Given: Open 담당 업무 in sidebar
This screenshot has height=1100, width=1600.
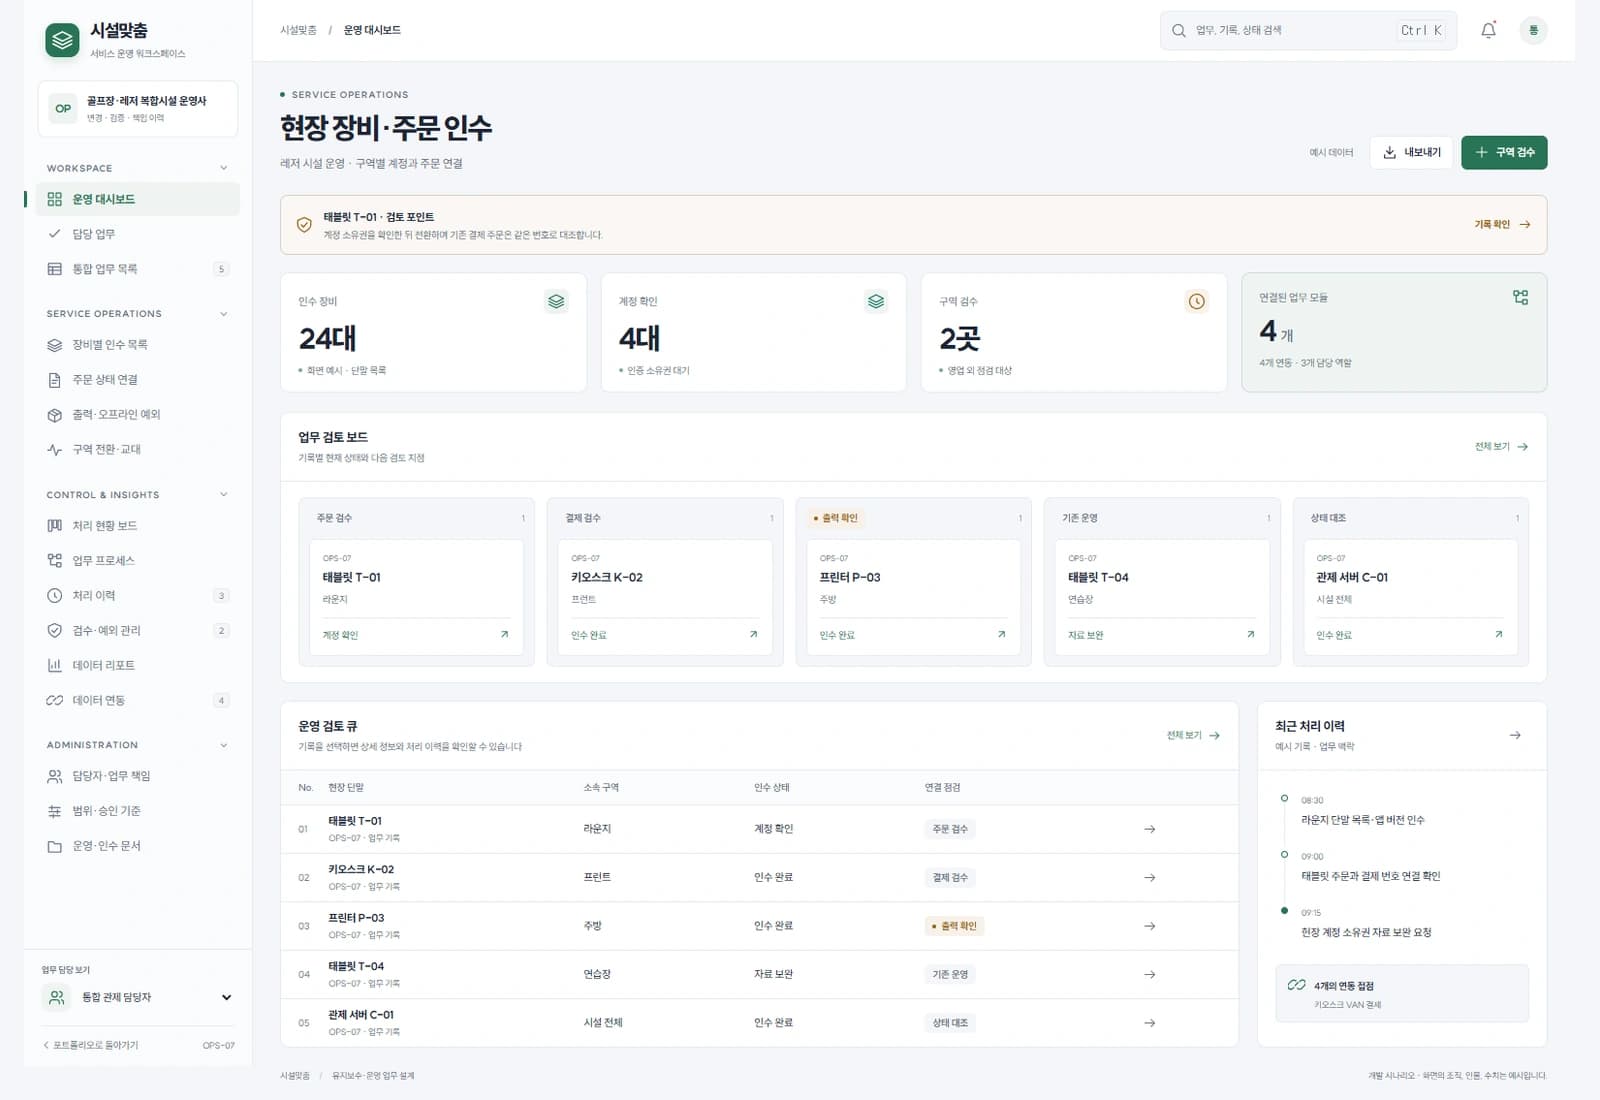Looking at the screenshot, I should coord(138,234).
